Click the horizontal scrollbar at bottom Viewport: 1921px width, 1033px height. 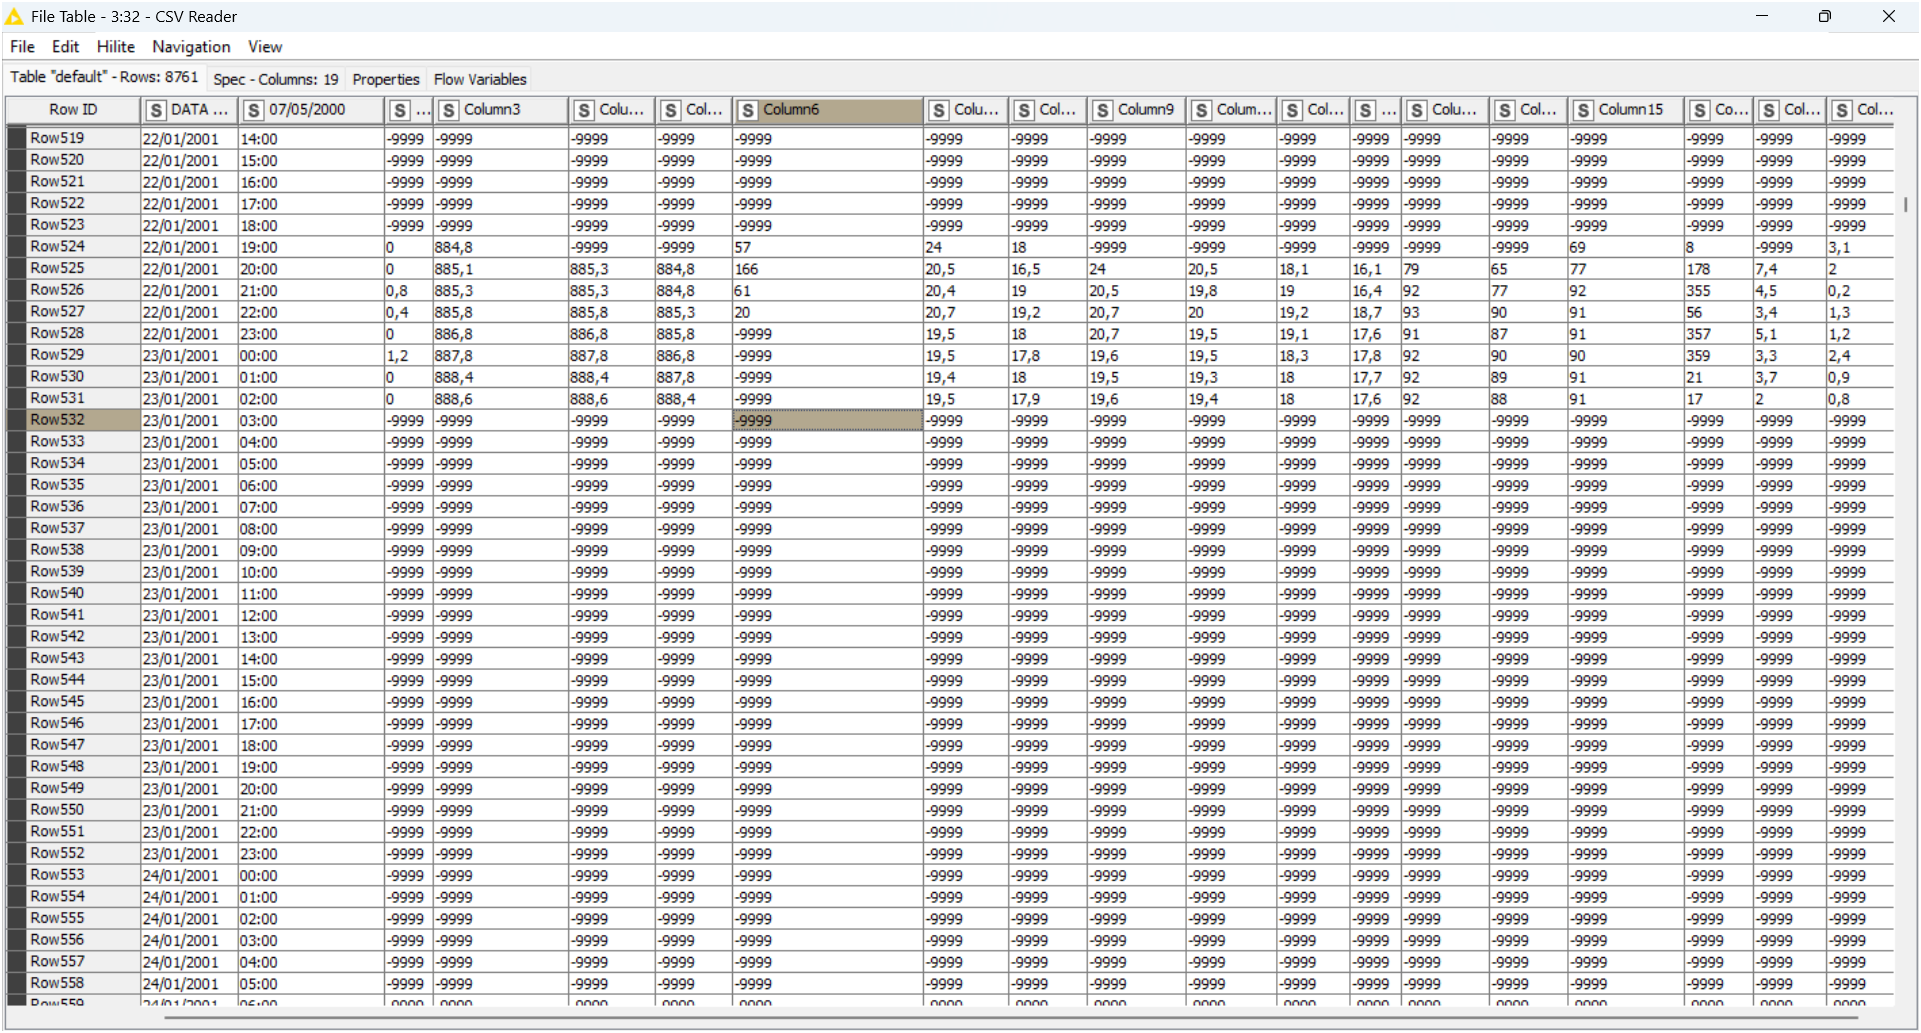pos(1000,1018)
